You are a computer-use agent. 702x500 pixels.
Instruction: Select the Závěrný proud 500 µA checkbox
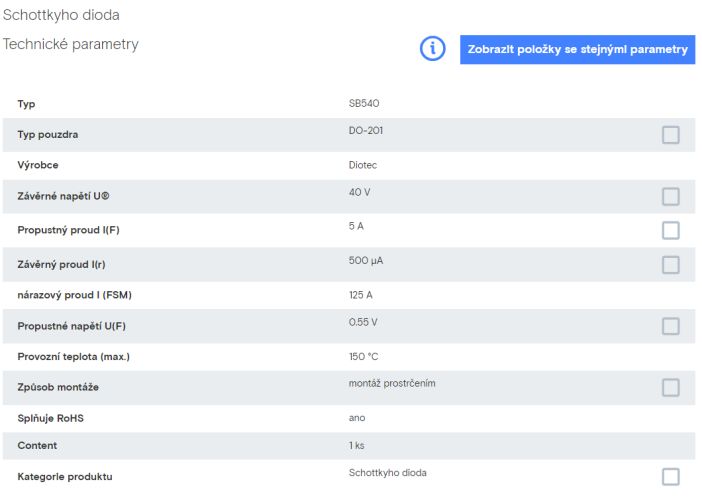tap(671, 265)
